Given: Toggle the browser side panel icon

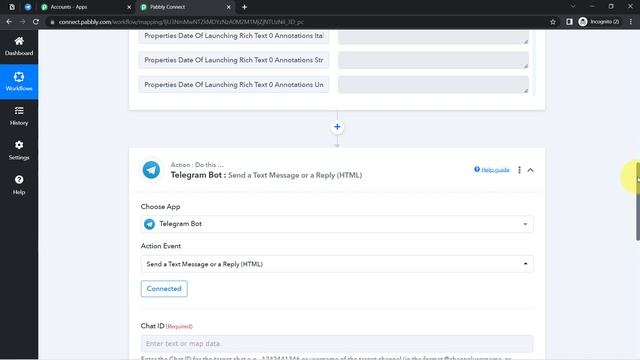Looking at the screenshot, I should [x=569, y=22].
